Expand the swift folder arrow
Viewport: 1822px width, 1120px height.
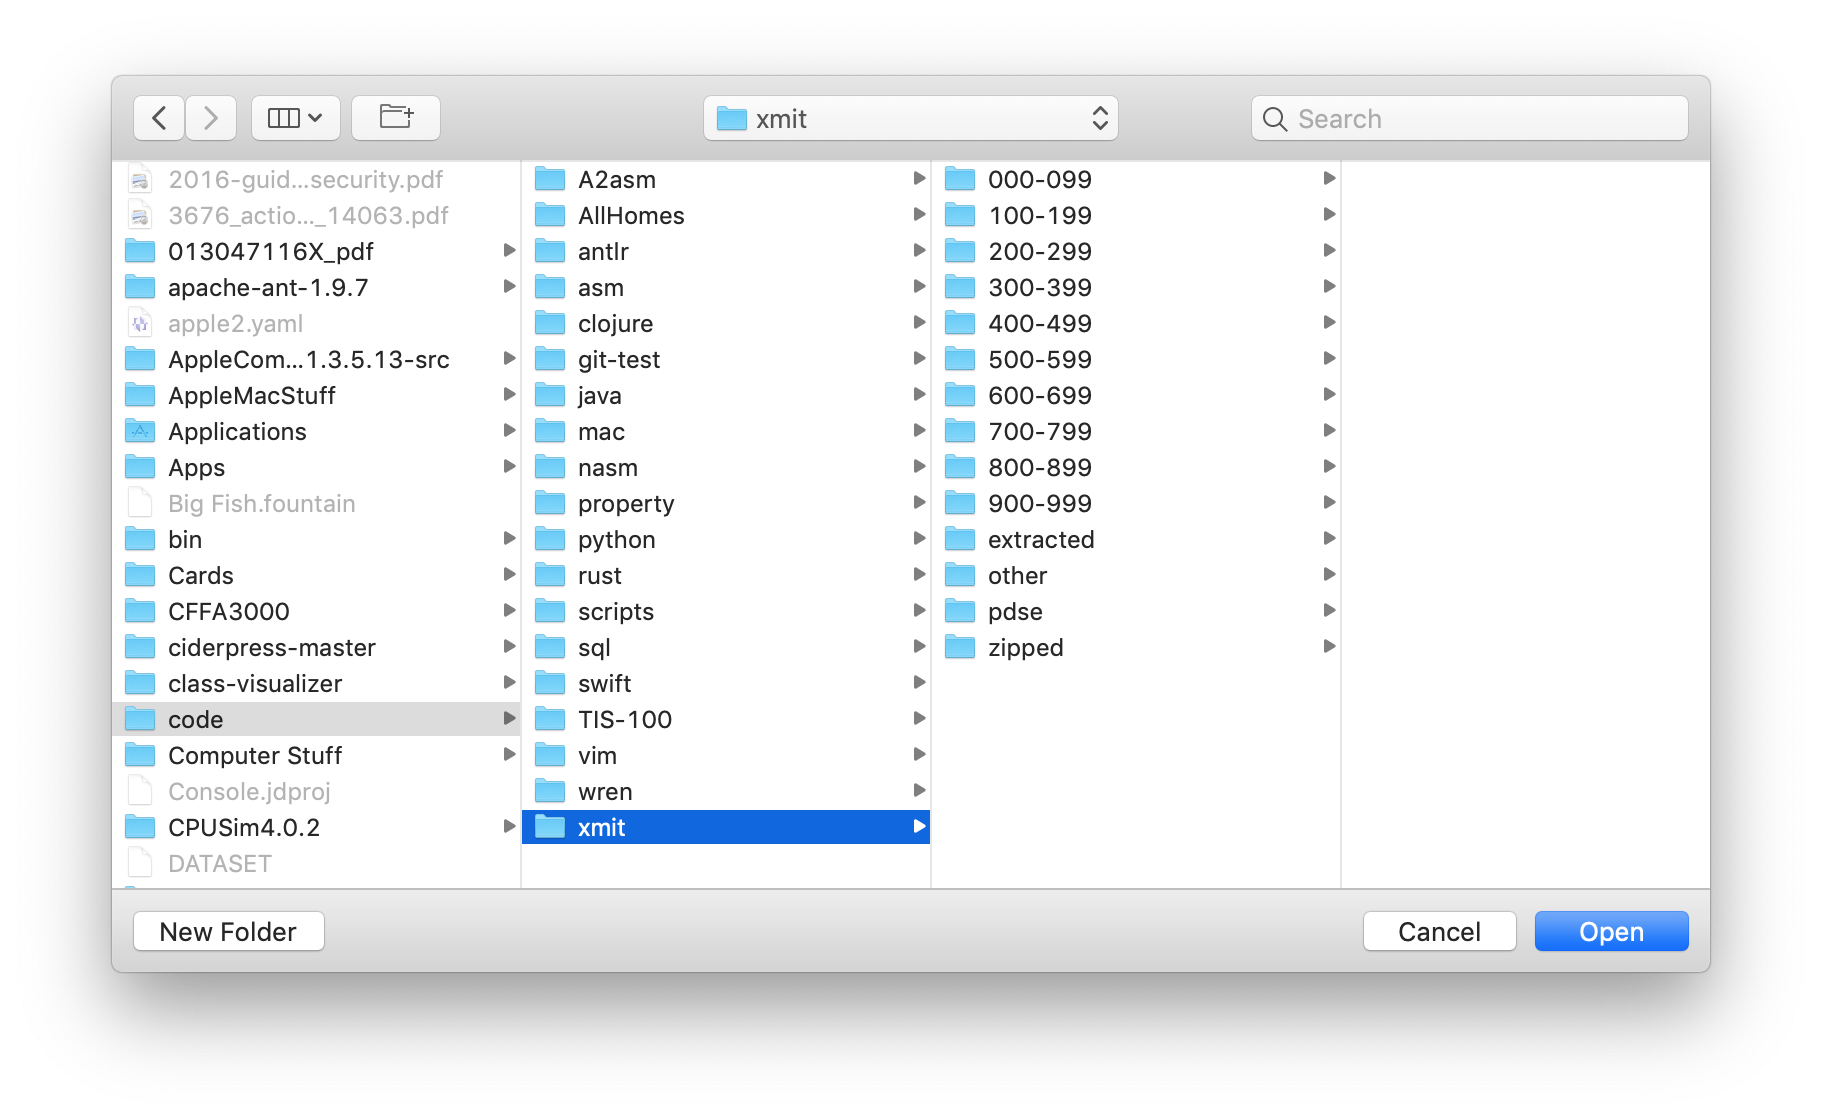pos(919,682)
